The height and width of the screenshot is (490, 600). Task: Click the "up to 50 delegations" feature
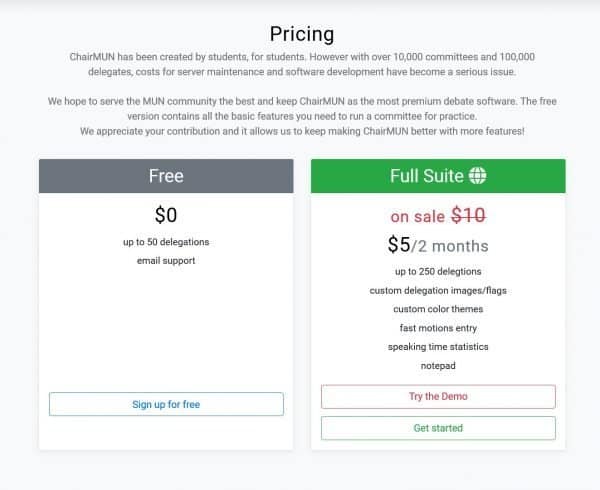166,242
